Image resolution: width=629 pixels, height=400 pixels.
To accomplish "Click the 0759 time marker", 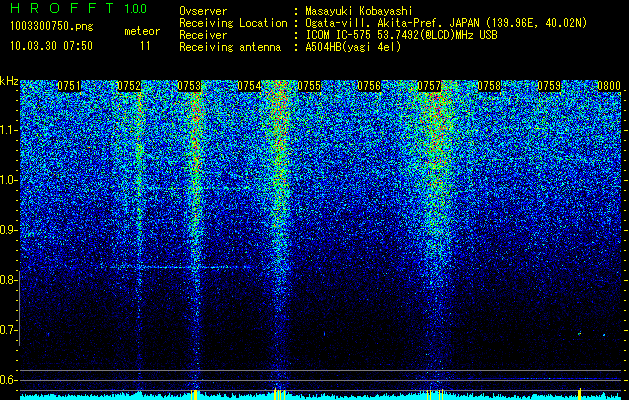I will pyautogui.click(x=549, y=86).
